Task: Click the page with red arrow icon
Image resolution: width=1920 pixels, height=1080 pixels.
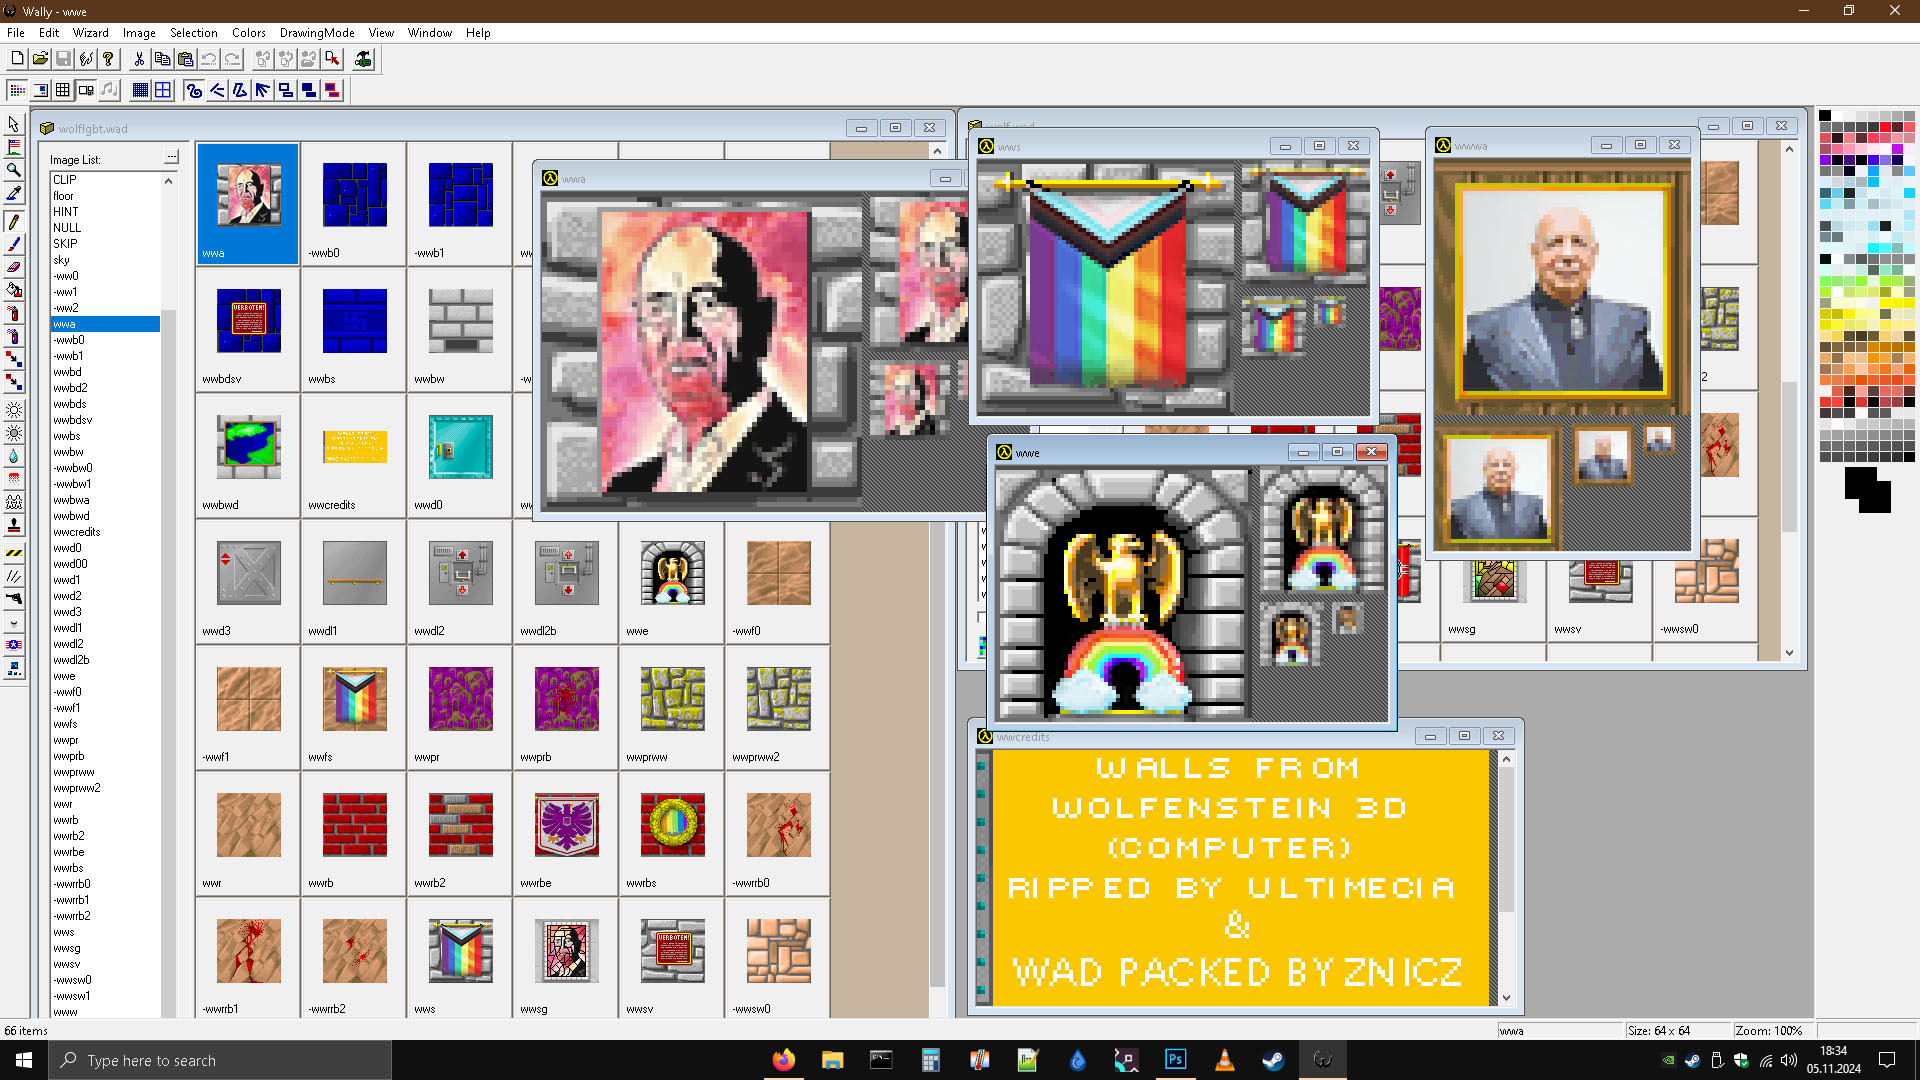Action: [x=332, y=59]
